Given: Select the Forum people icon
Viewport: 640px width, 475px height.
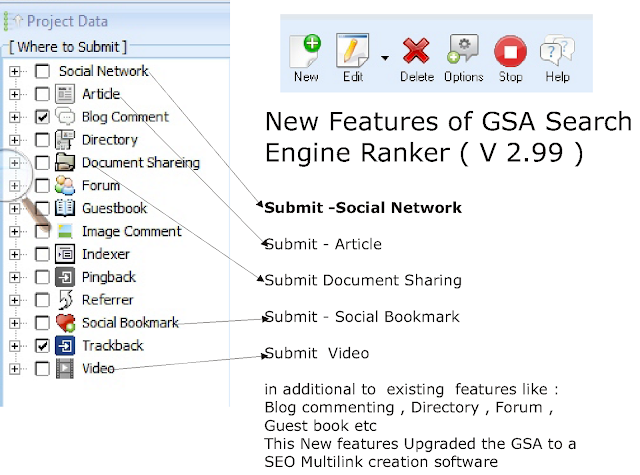Looking at the screenshot, I should click(x=65, y=185).
